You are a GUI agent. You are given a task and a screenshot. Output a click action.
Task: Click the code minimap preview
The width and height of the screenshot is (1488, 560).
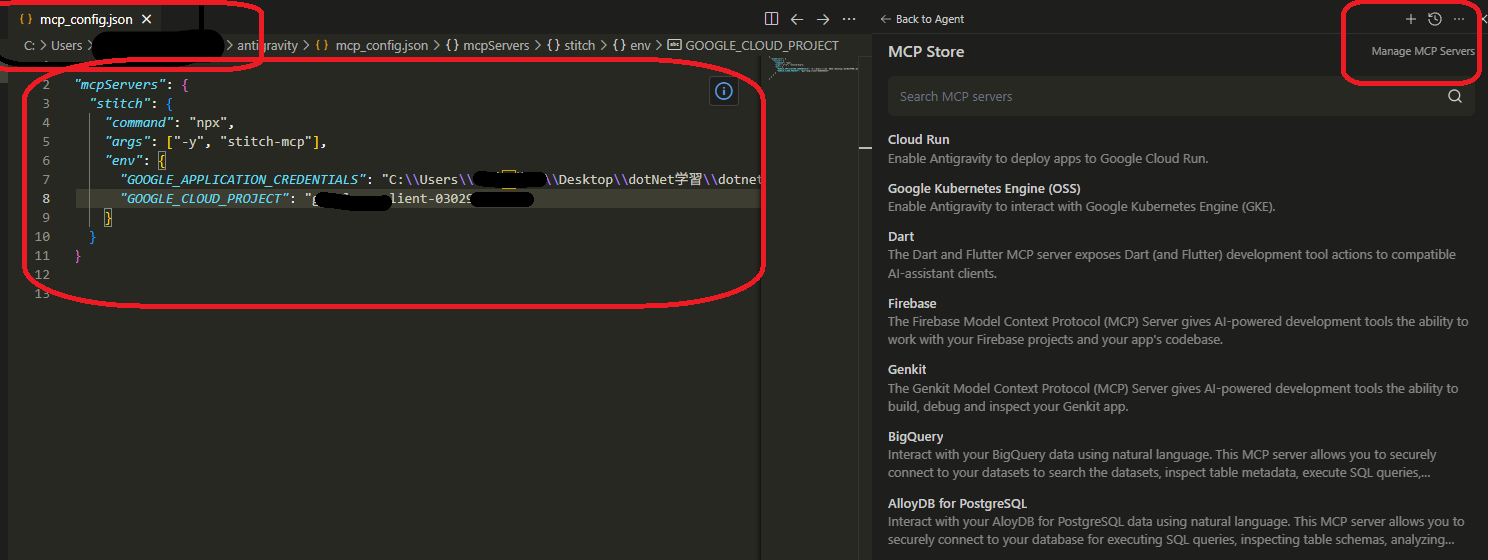pos(810,70)
